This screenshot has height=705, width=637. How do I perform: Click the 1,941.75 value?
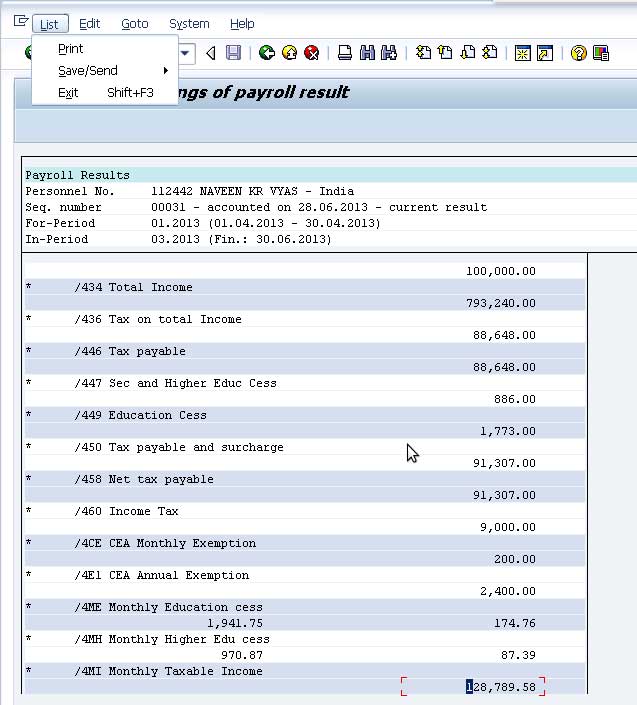click(235, 623)
